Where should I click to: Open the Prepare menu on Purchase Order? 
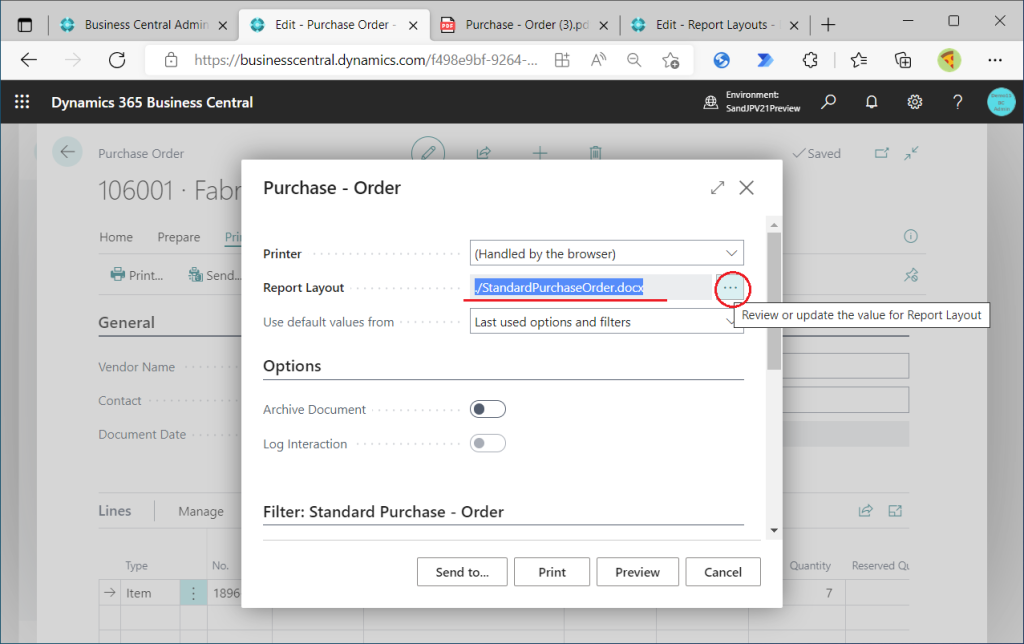(178, 236)
